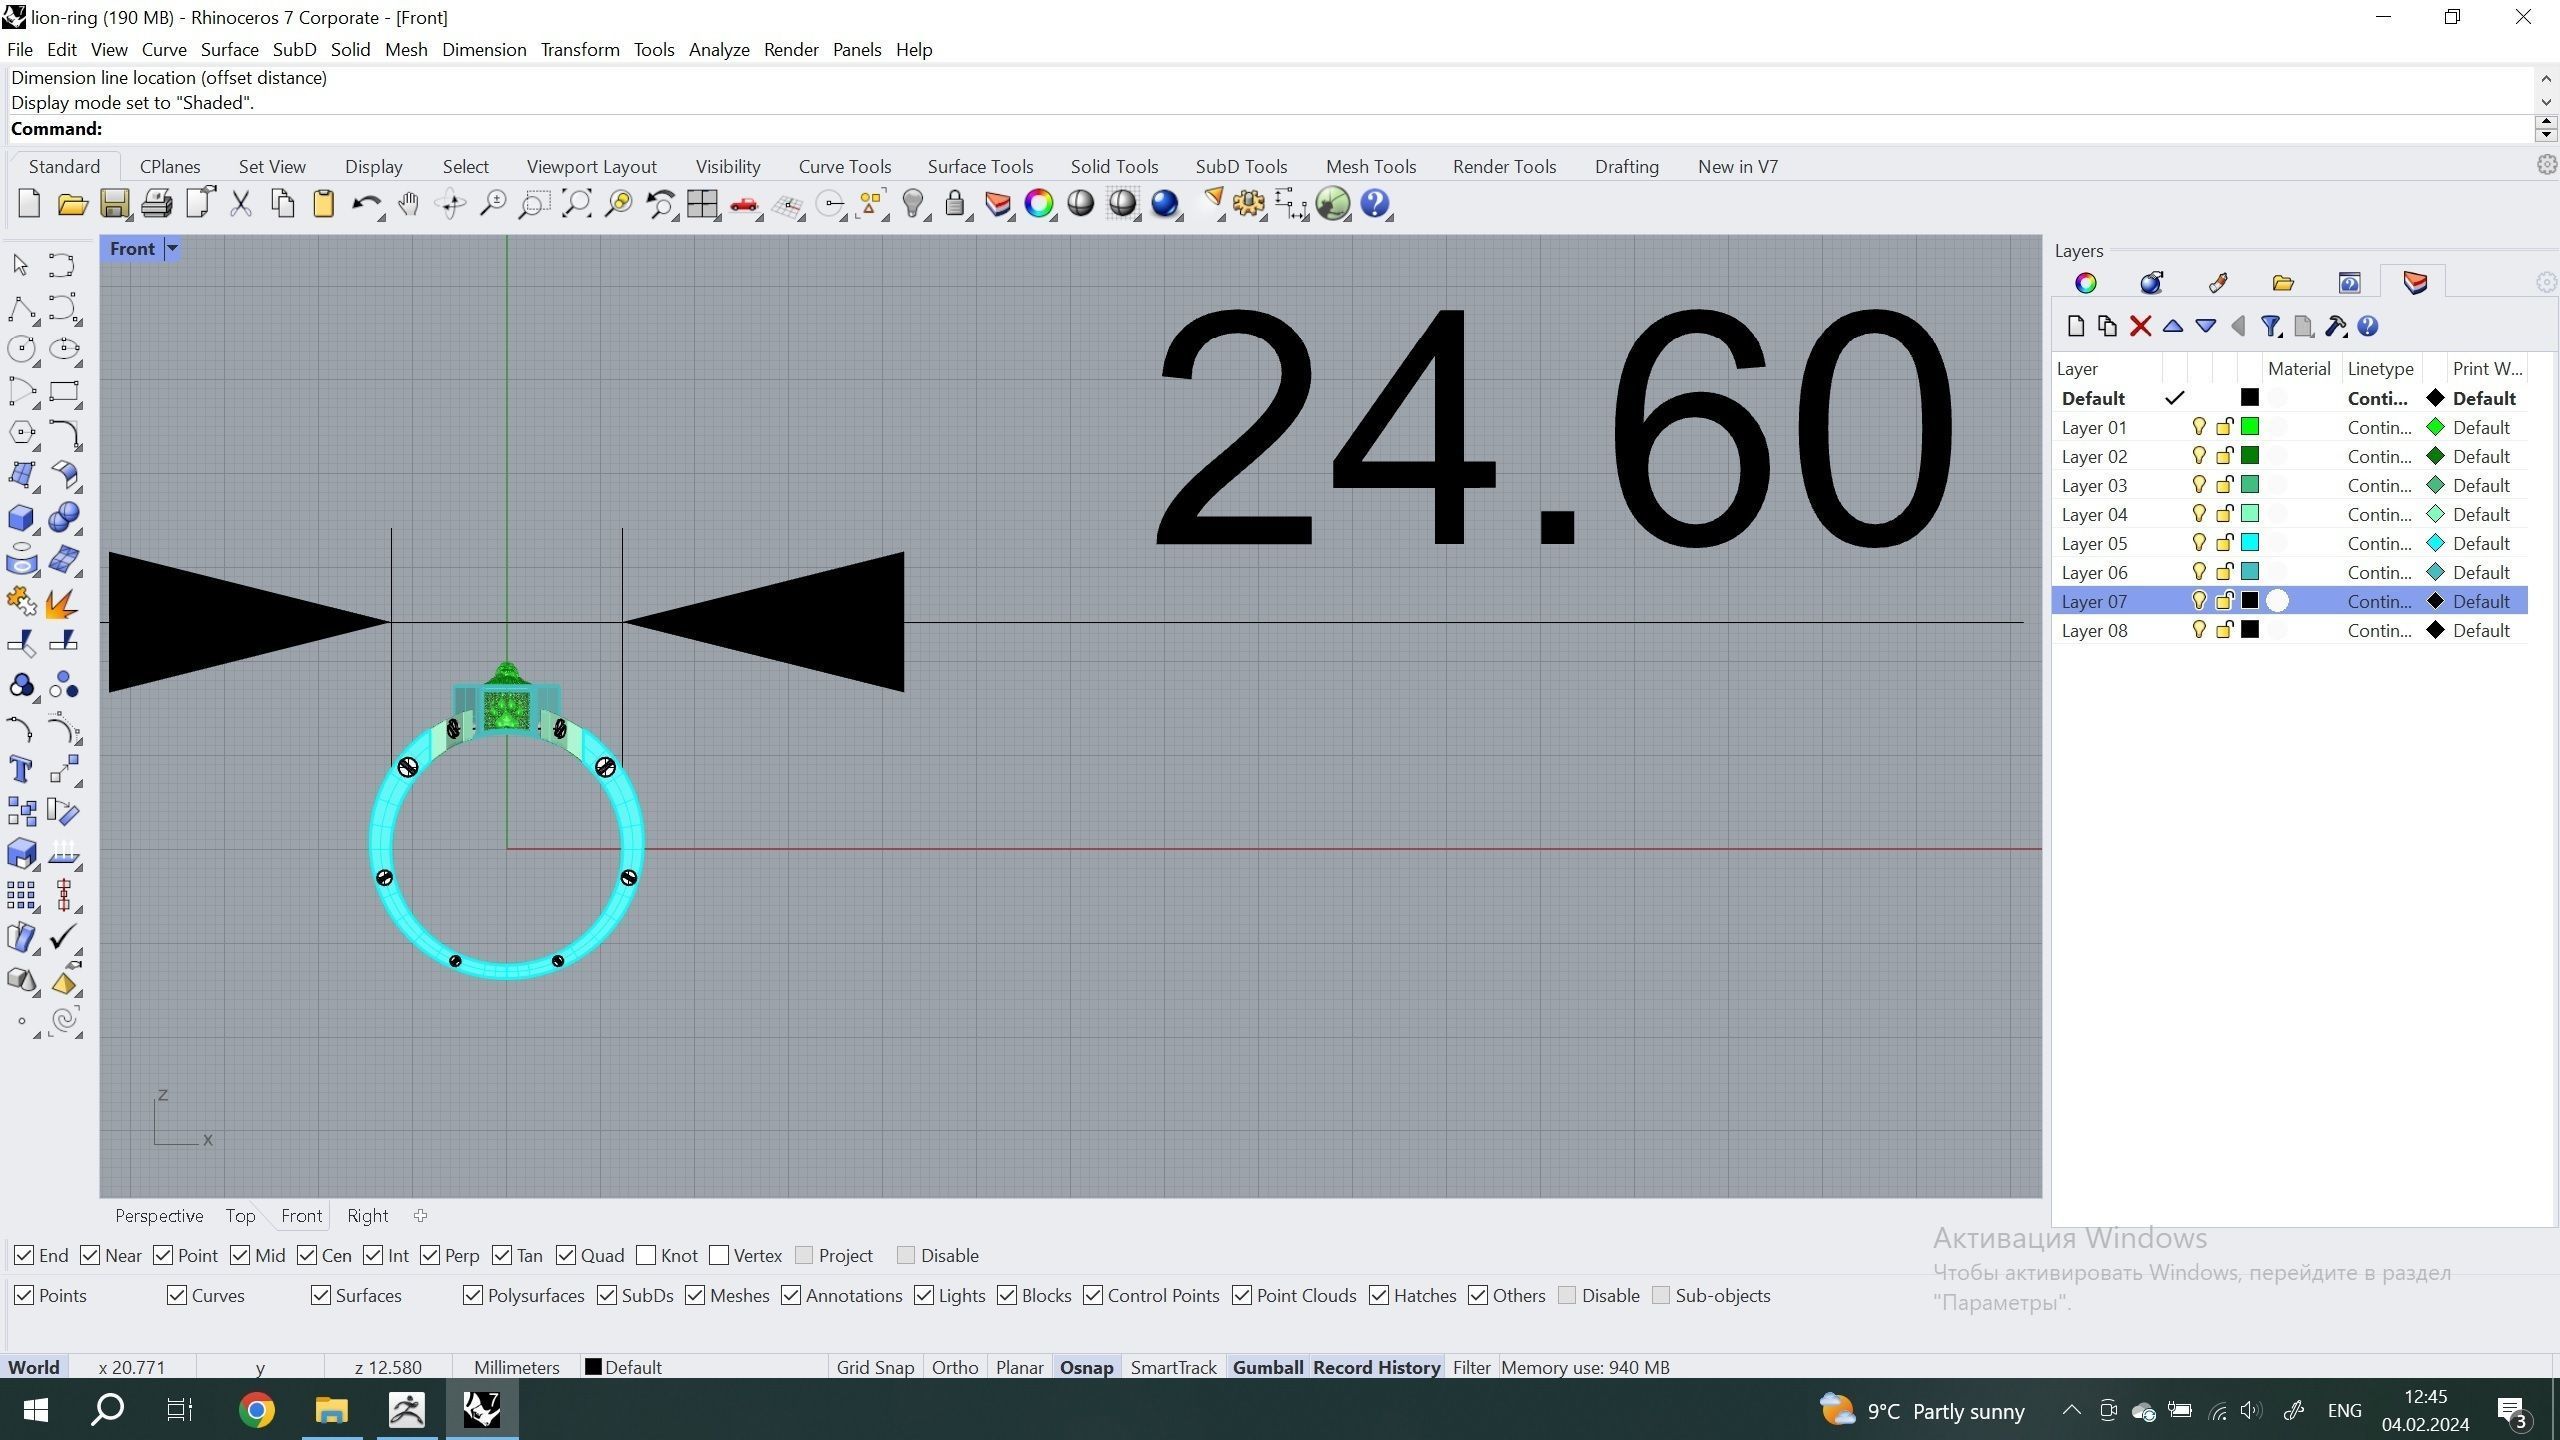Expand command history scroll-down arrow
The height and width of the screenshot is (1440, 2560).
click(2546, 102)
